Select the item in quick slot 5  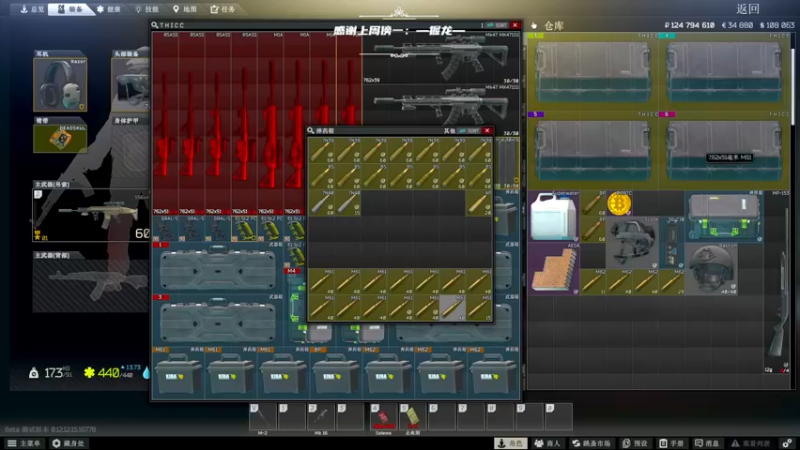(412, 417)
